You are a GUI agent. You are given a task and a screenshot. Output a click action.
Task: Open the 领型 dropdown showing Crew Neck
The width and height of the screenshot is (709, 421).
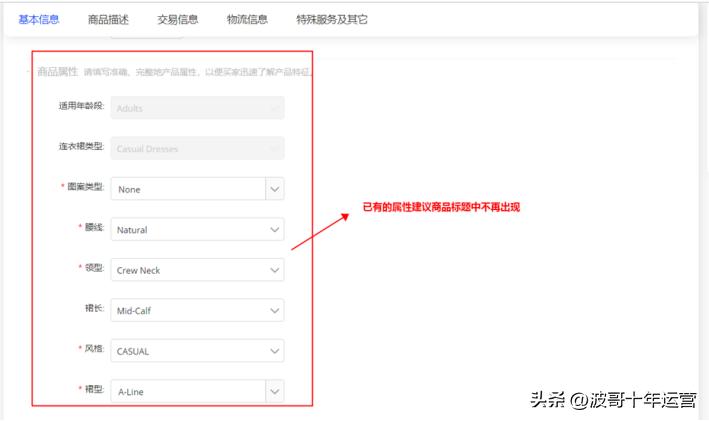pyautogui.click(x=197, y=270)
